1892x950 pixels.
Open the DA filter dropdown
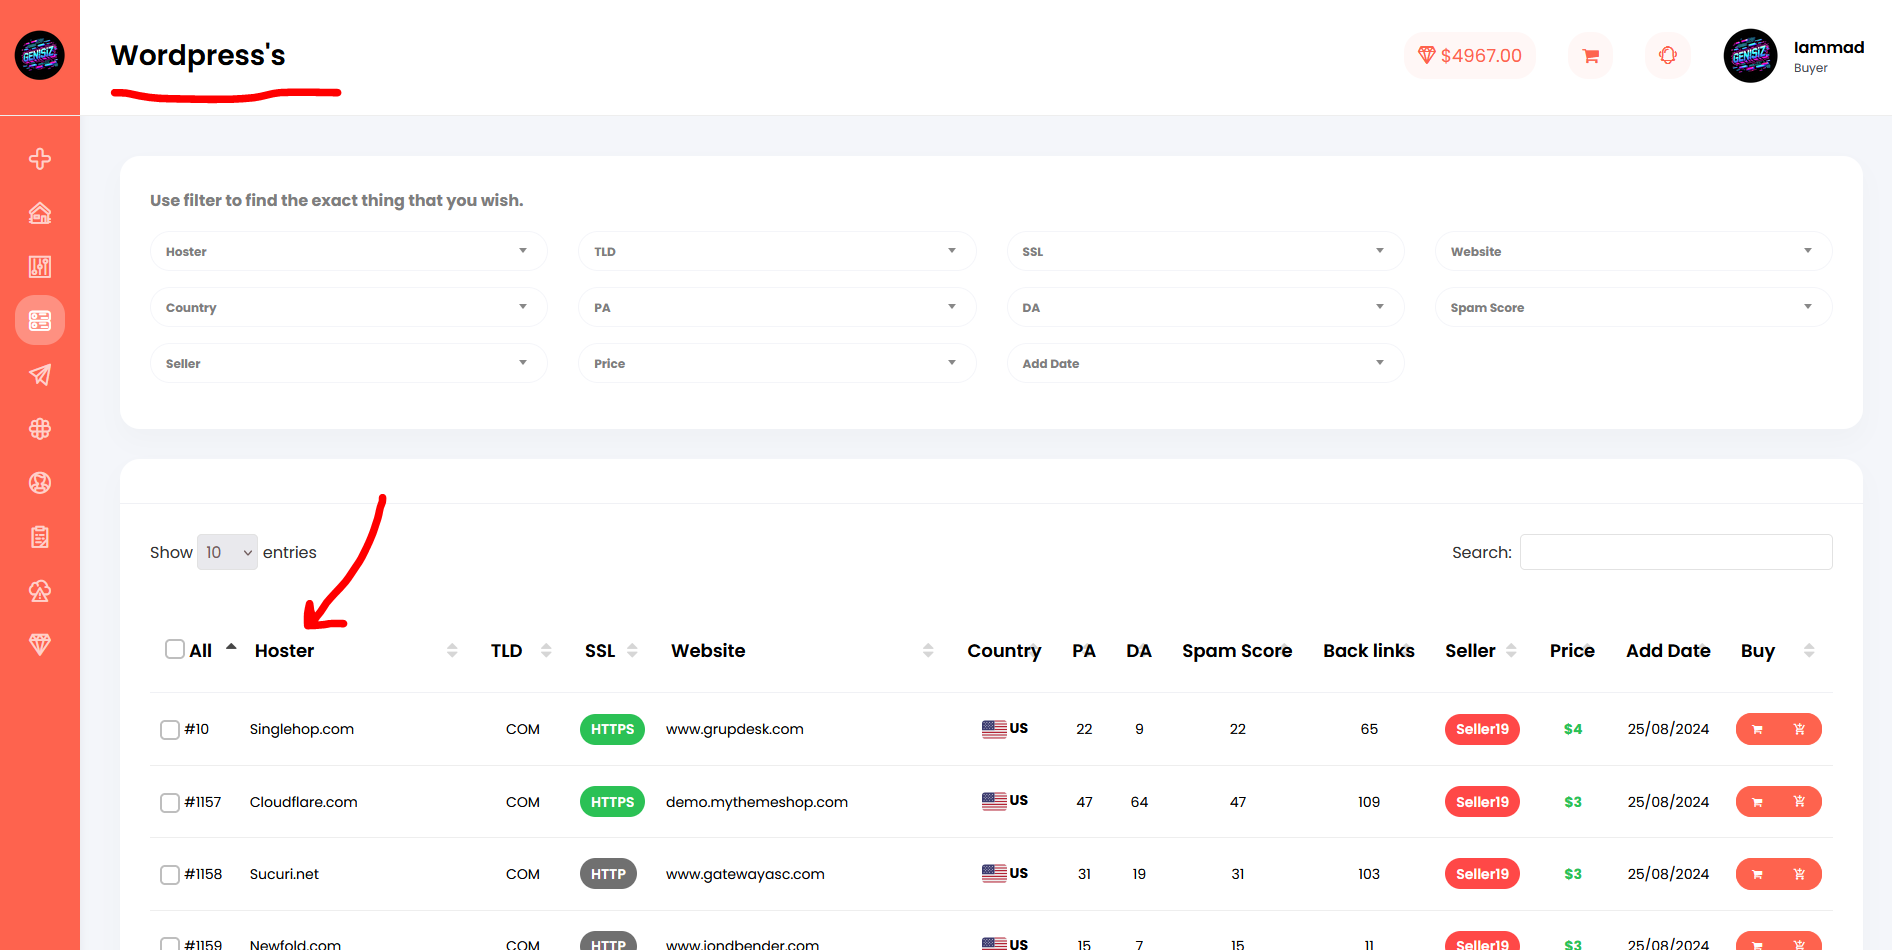click(x=1205, y=307)
